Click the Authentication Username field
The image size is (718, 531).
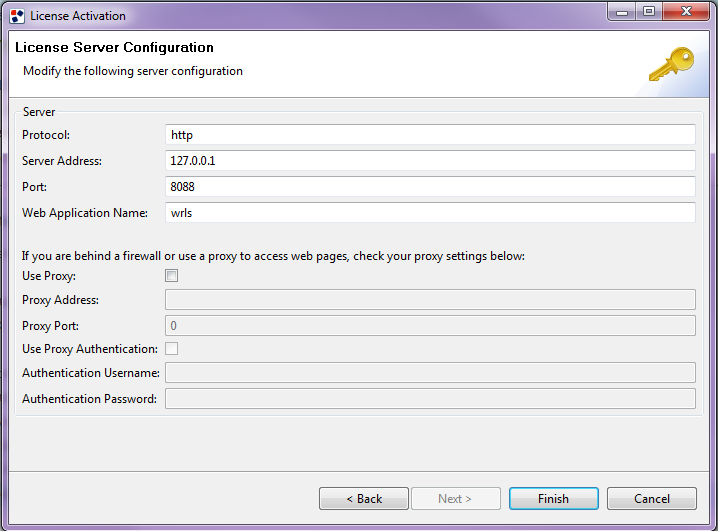(x=430, y=373)
